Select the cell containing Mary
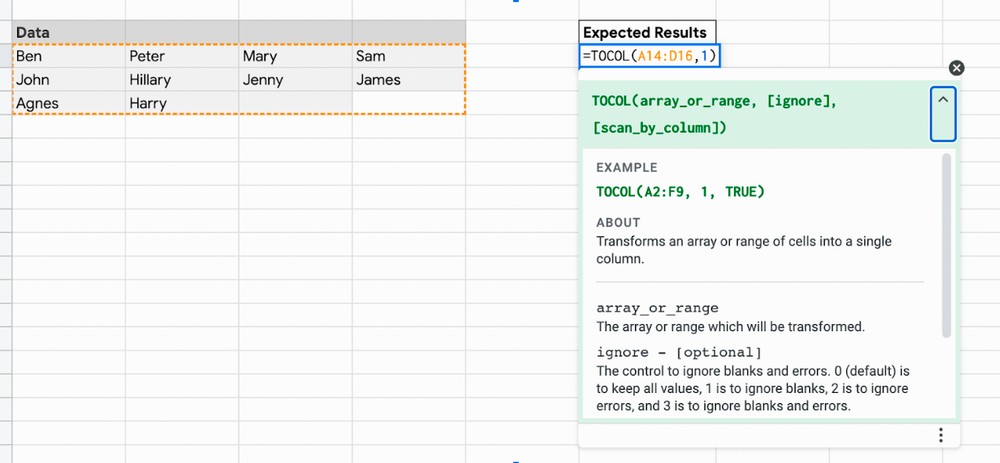 (x=295, y=56)
